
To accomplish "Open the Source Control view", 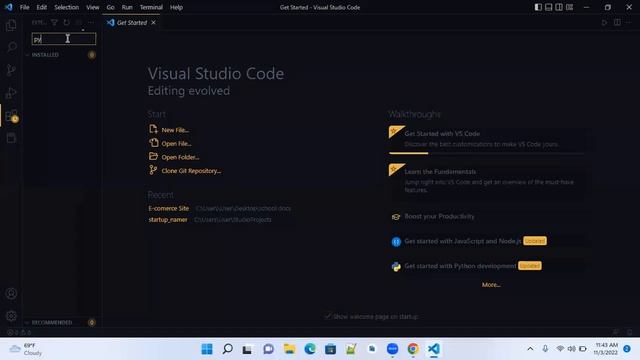I will tap(11, 70).
